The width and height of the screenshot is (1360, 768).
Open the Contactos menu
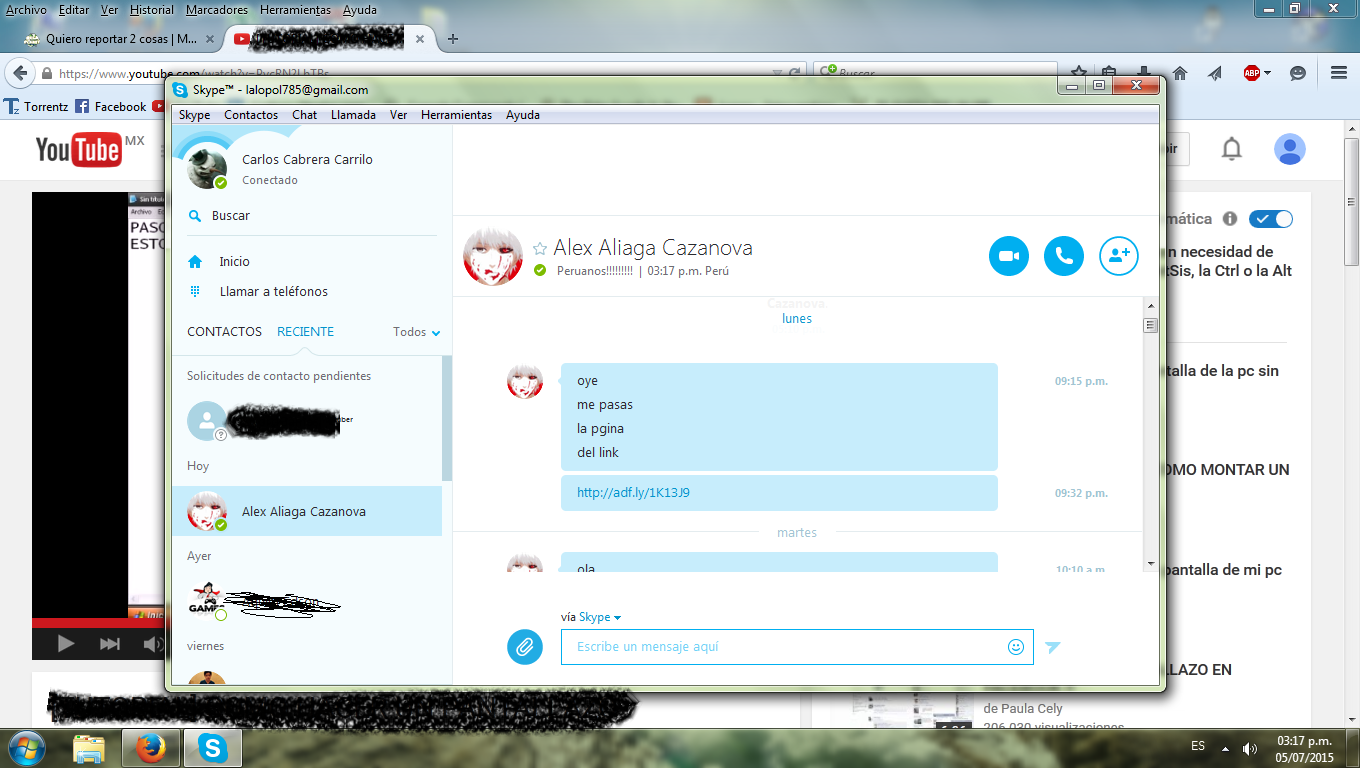click(251, 115)
